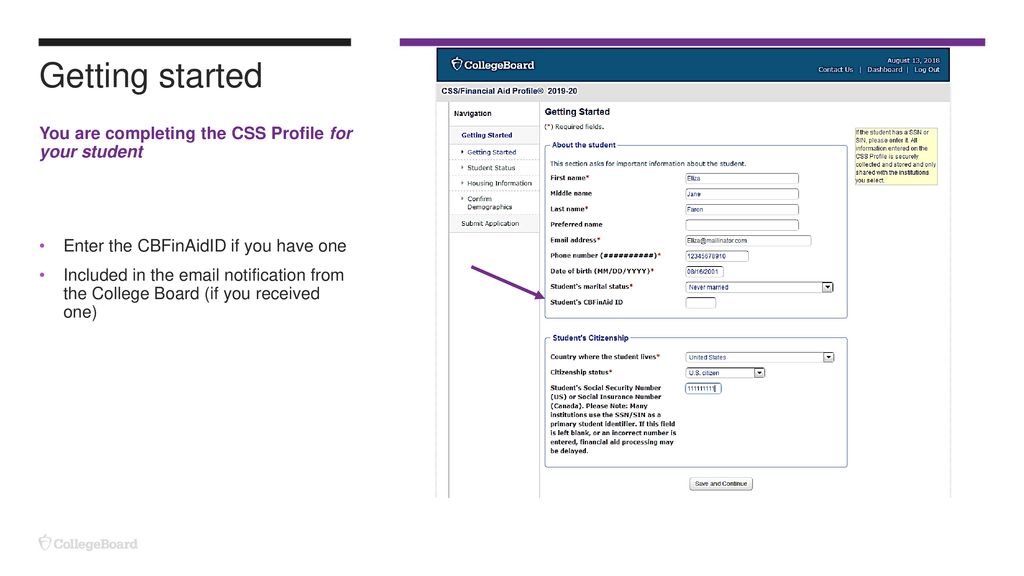Screen dimensions: 1024x576
Task: Select Getting Started navigation heading
Action: 487,135
